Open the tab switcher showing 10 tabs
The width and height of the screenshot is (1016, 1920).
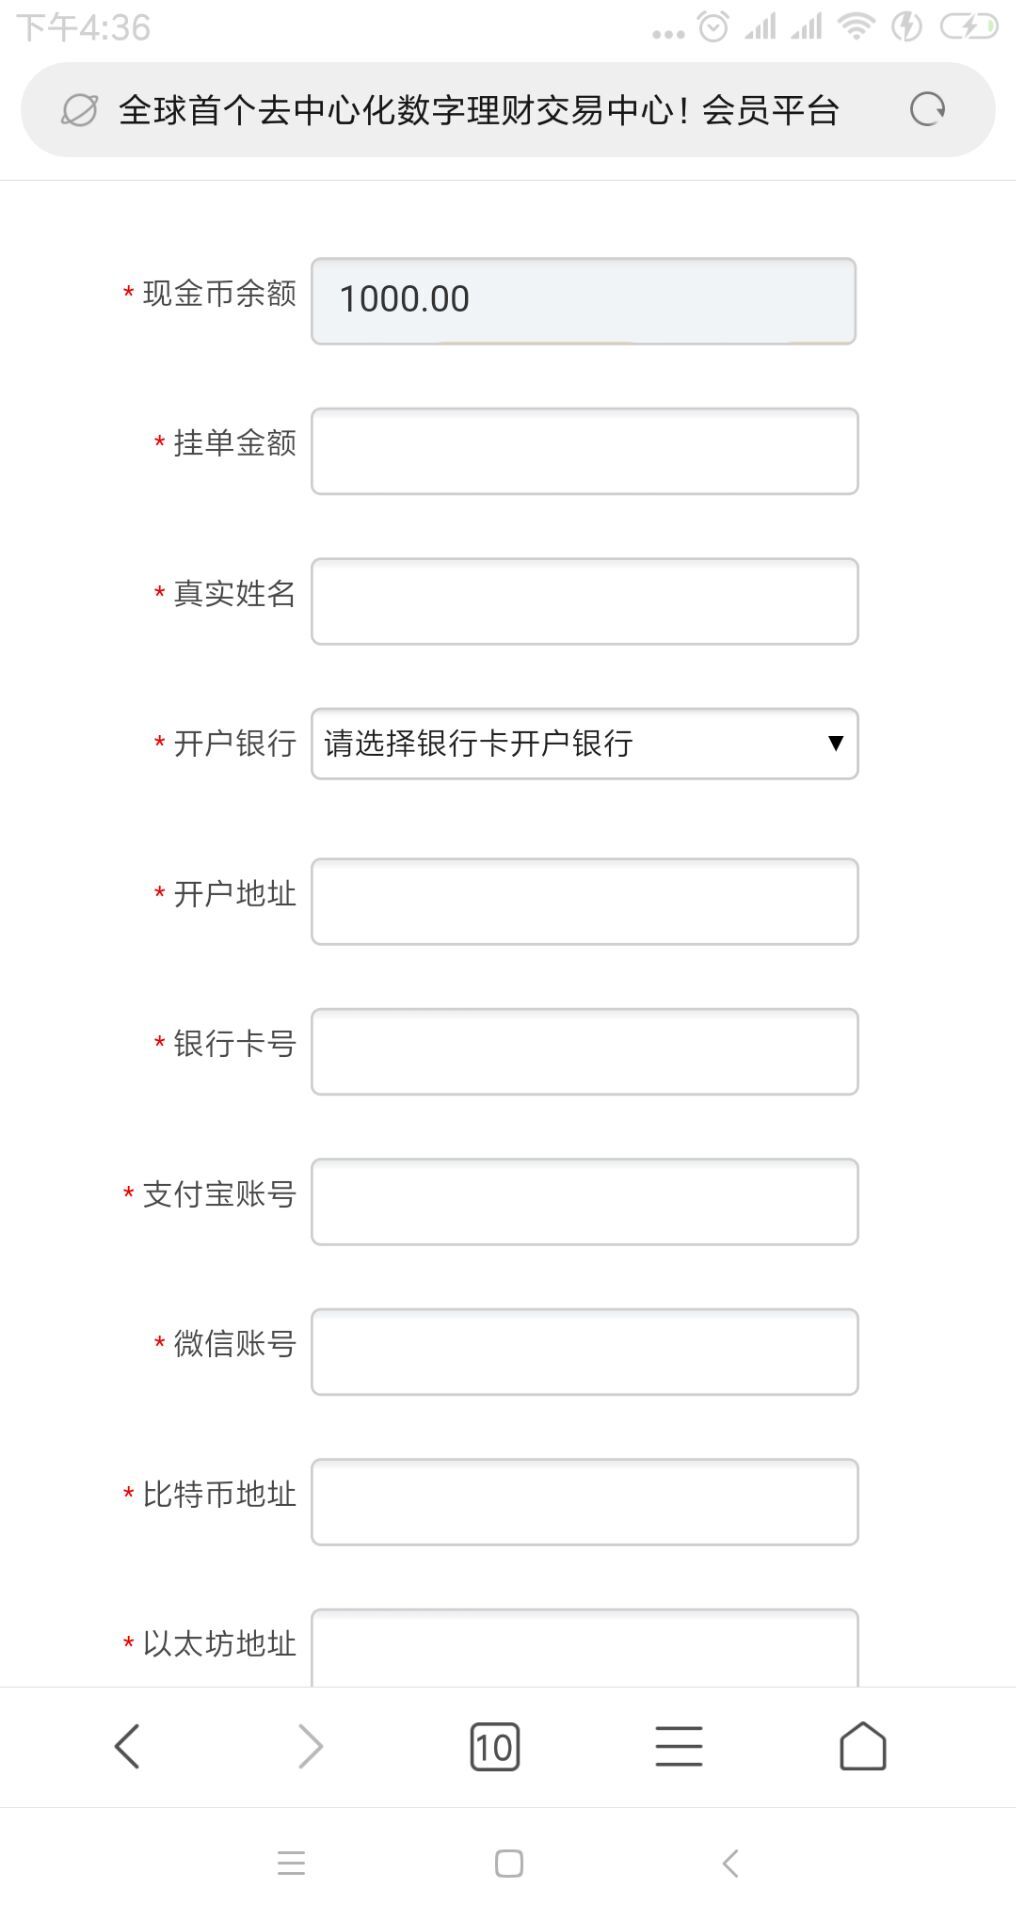point(495,1747)
